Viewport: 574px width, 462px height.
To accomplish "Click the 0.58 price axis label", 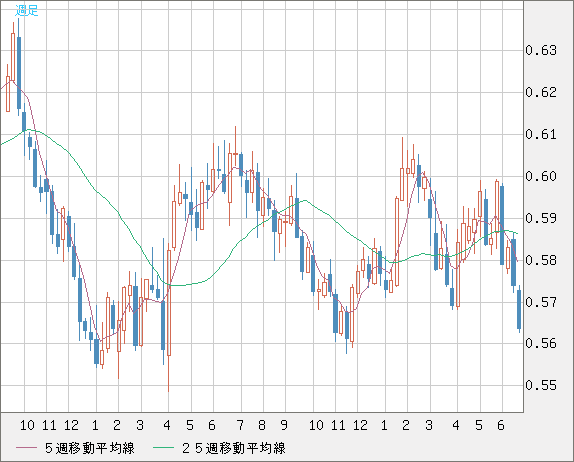I will pos(541,260).
